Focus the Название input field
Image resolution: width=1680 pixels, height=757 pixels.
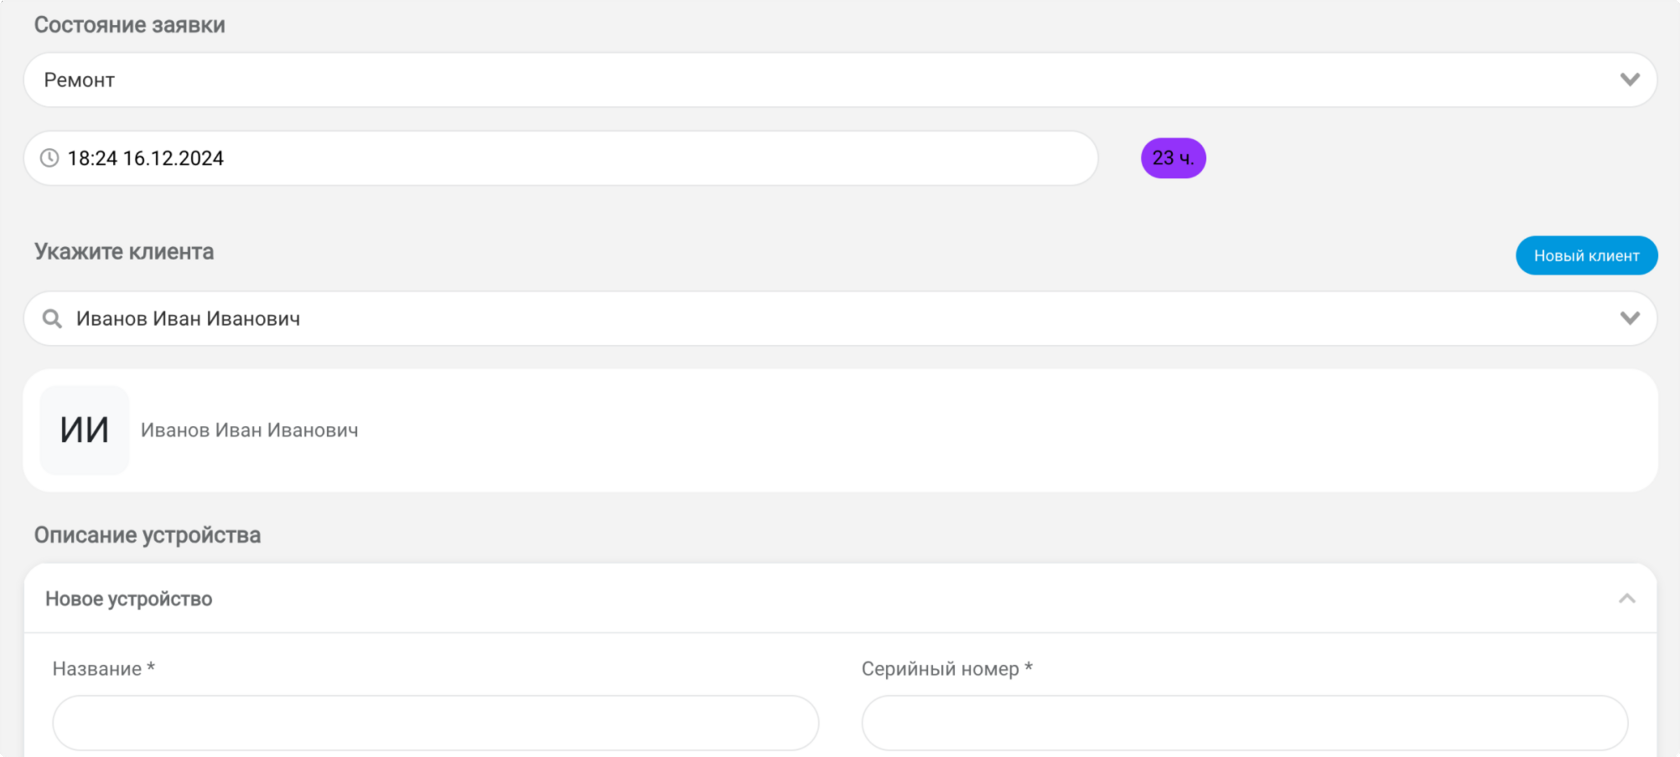pyautogui.click(x=435, y=723)
